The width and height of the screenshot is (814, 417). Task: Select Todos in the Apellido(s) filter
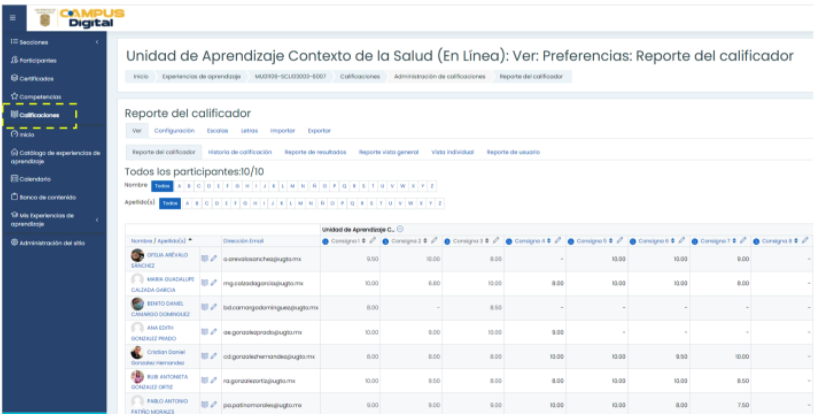click(x=170, y=204)
